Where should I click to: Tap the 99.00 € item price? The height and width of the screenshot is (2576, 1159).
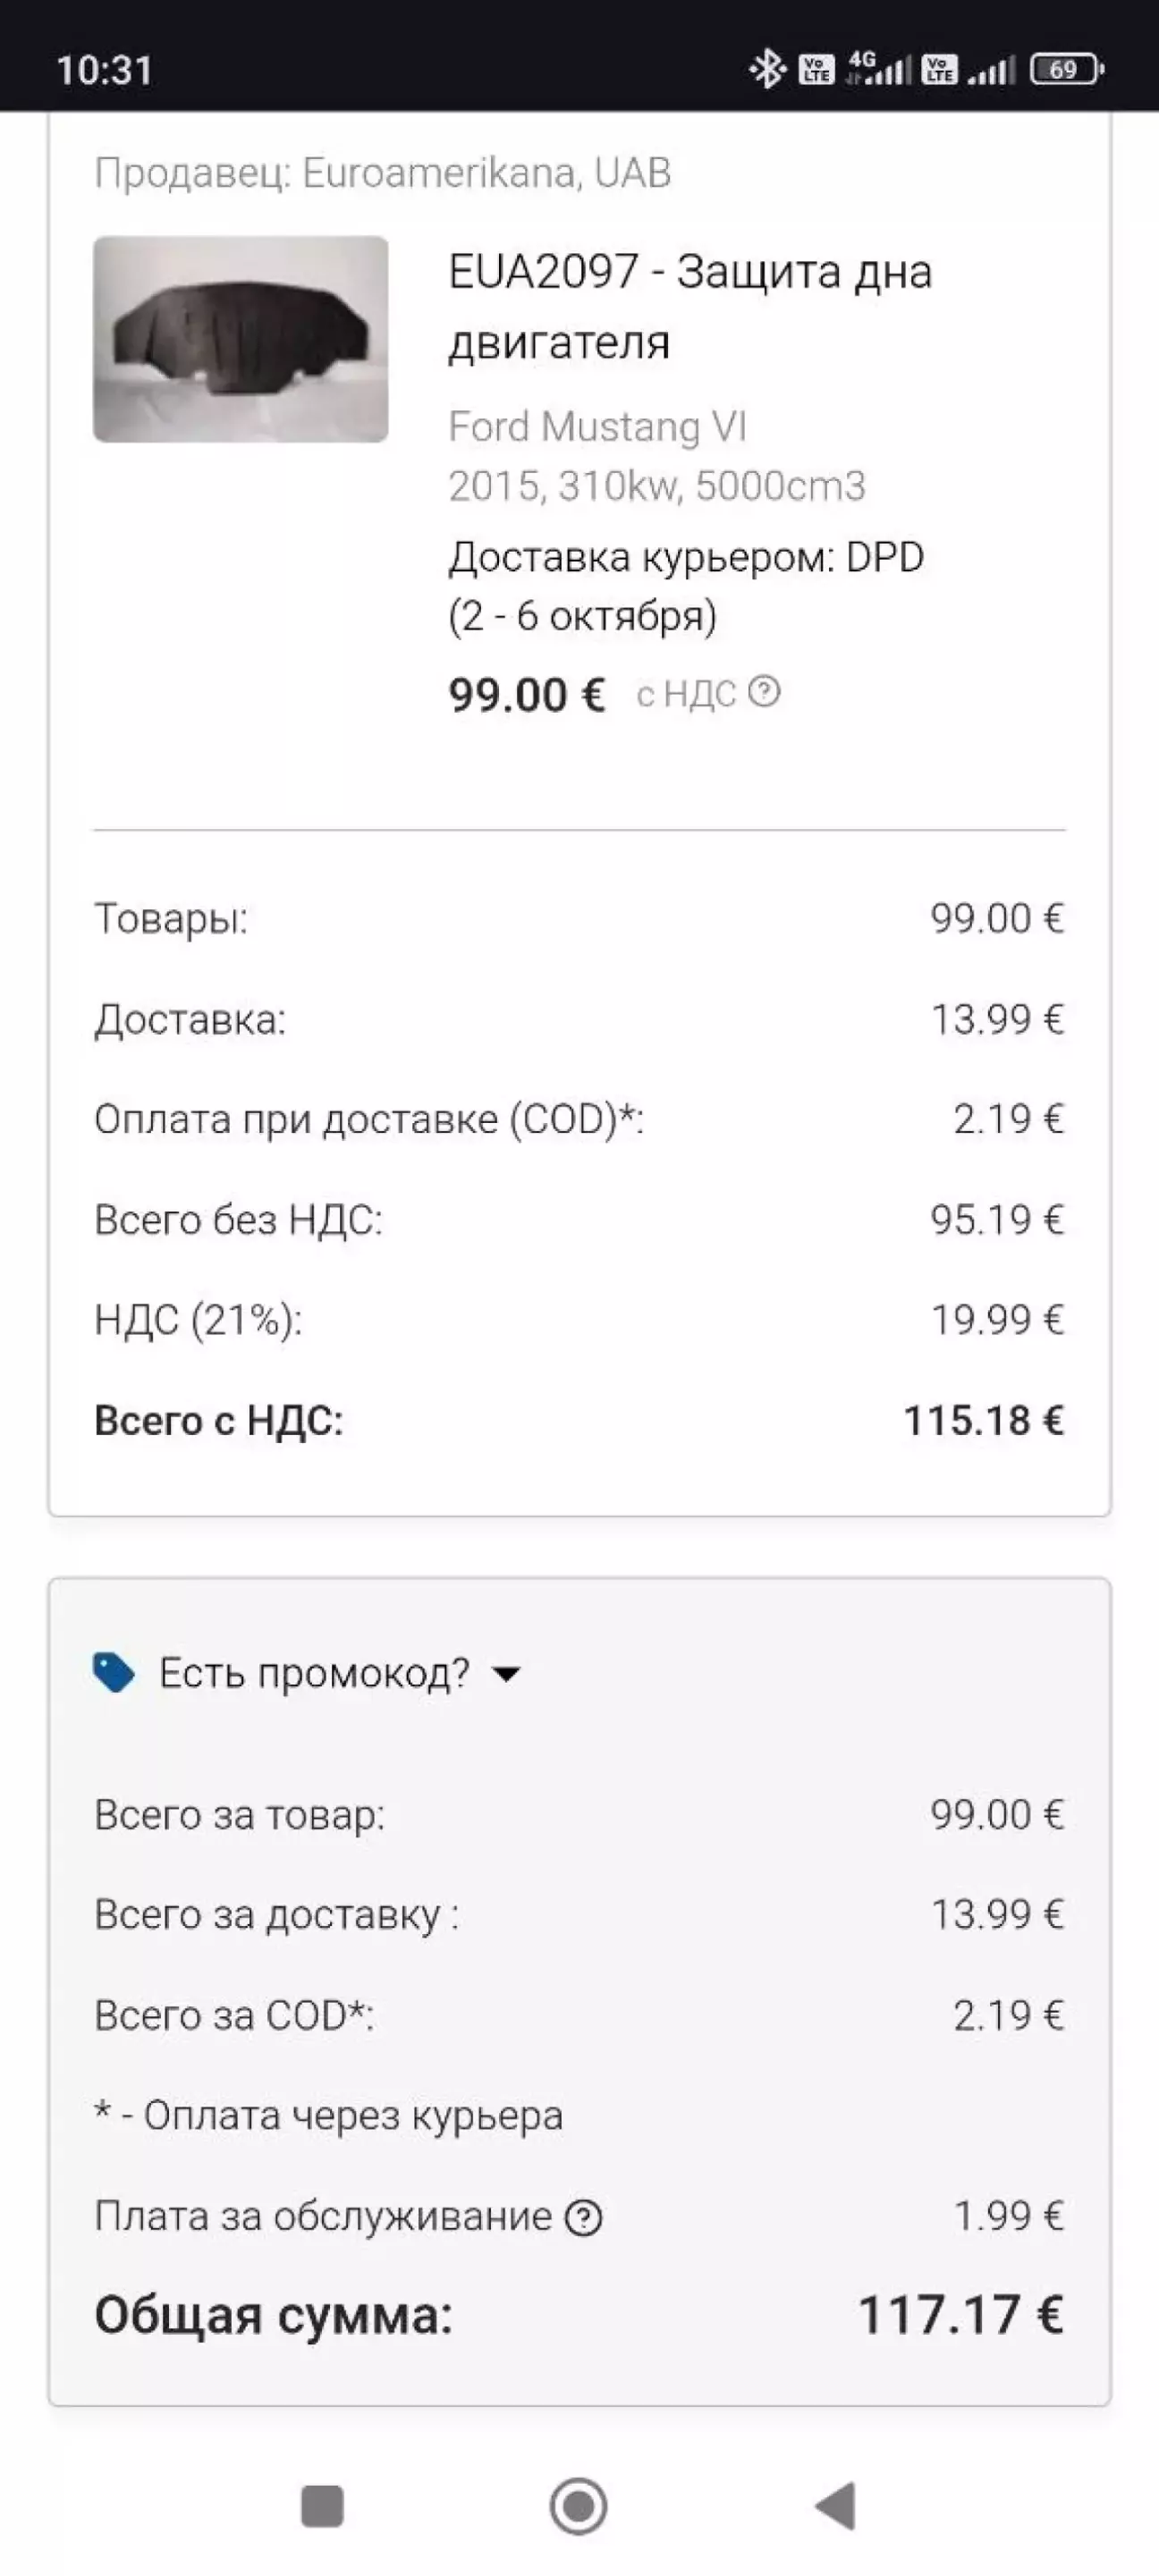coord(526,694)
